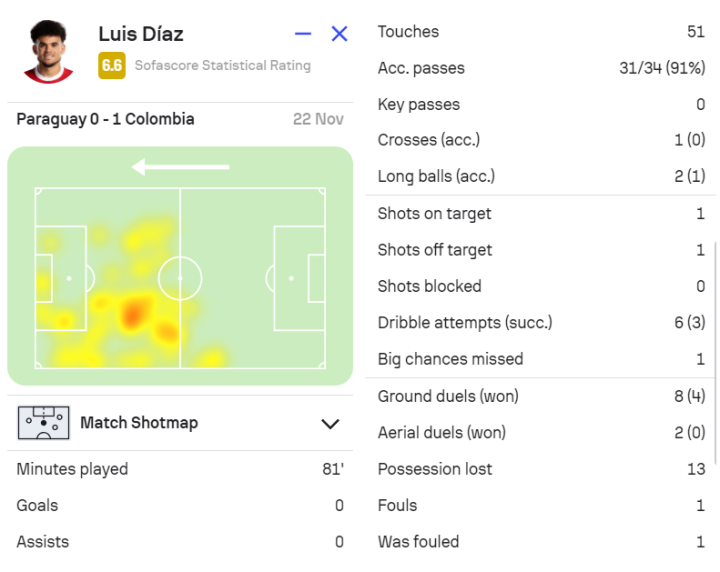
Task: Click the Minutes played row
Action: click(180, 469)
